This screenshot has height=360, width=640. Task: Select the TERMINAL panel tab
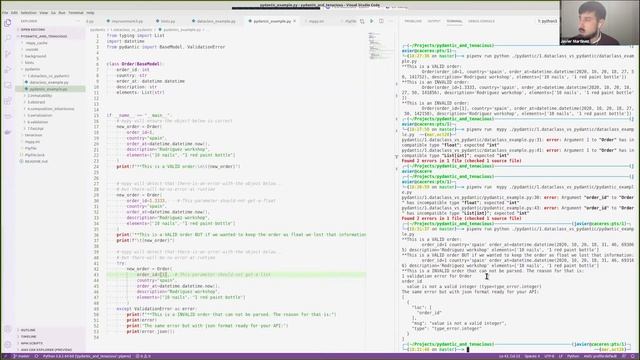454,21
